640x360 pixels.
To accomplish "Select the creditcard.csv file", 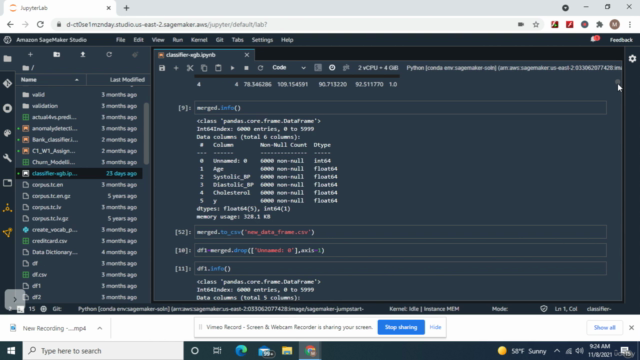I will pos(80,241).
